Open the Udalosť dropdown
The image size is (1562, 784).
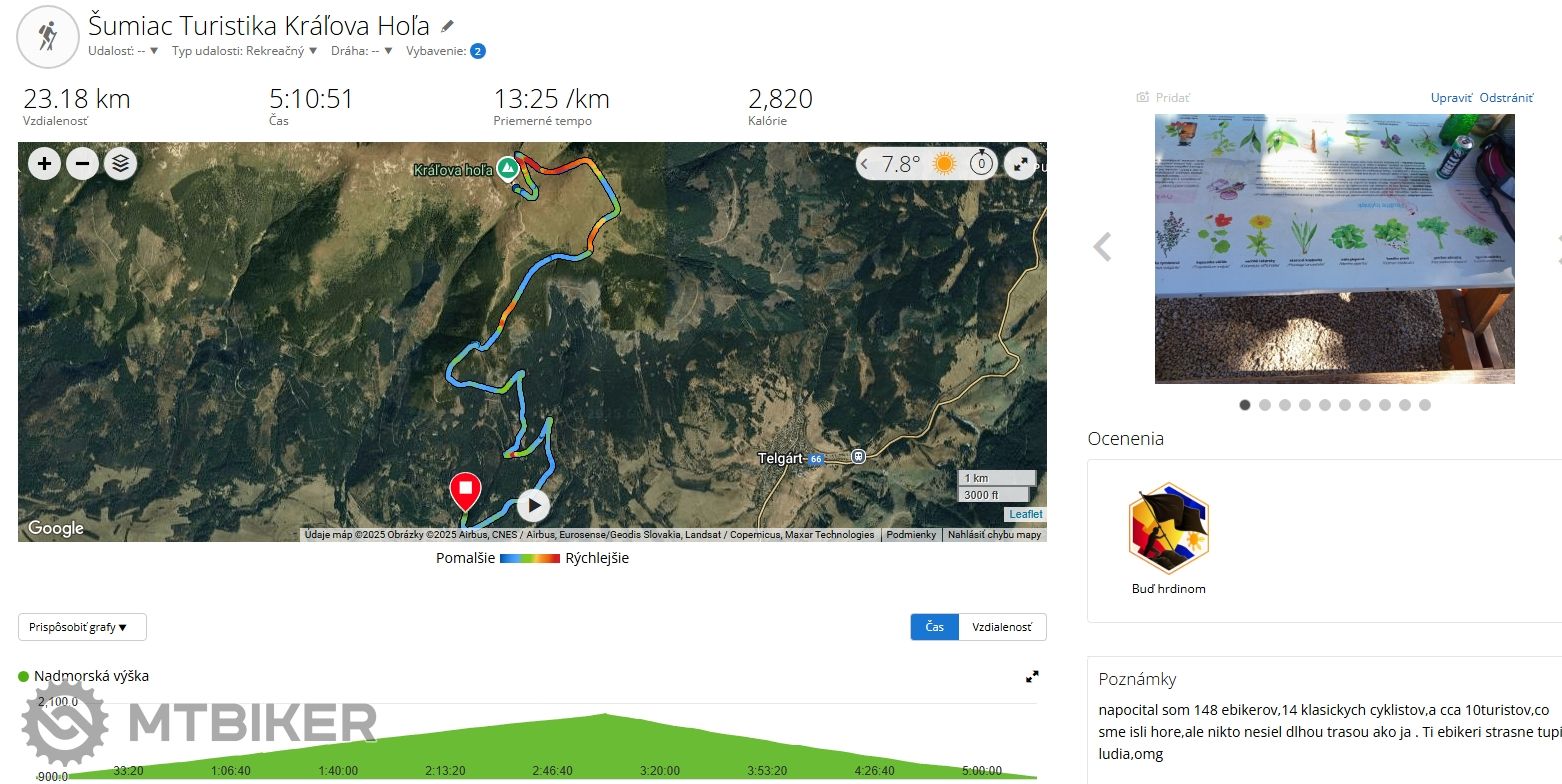tap(123, 51)
